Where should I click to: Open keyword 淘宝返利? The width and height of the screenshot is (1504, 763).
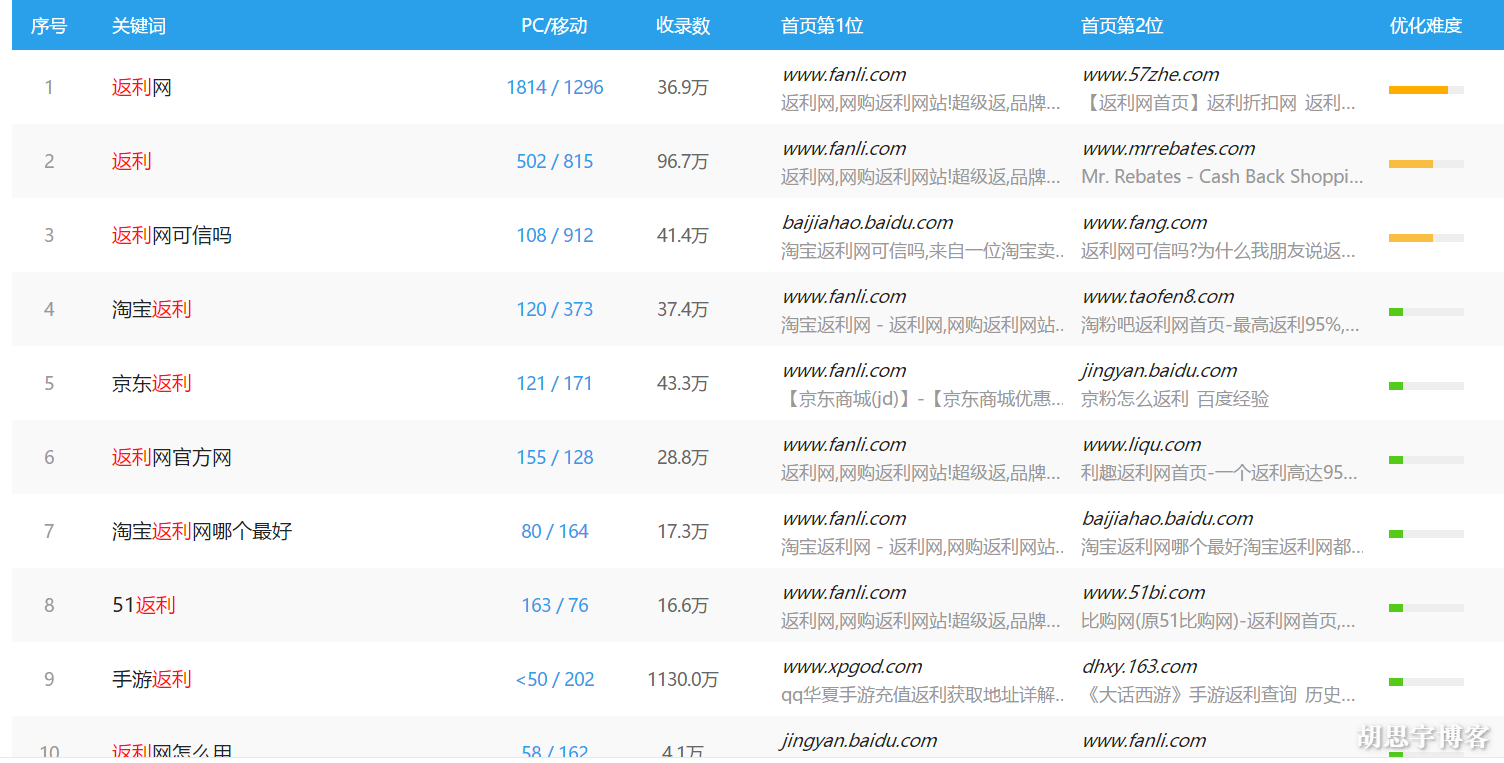pyautogui.click(x=152, y=310)
